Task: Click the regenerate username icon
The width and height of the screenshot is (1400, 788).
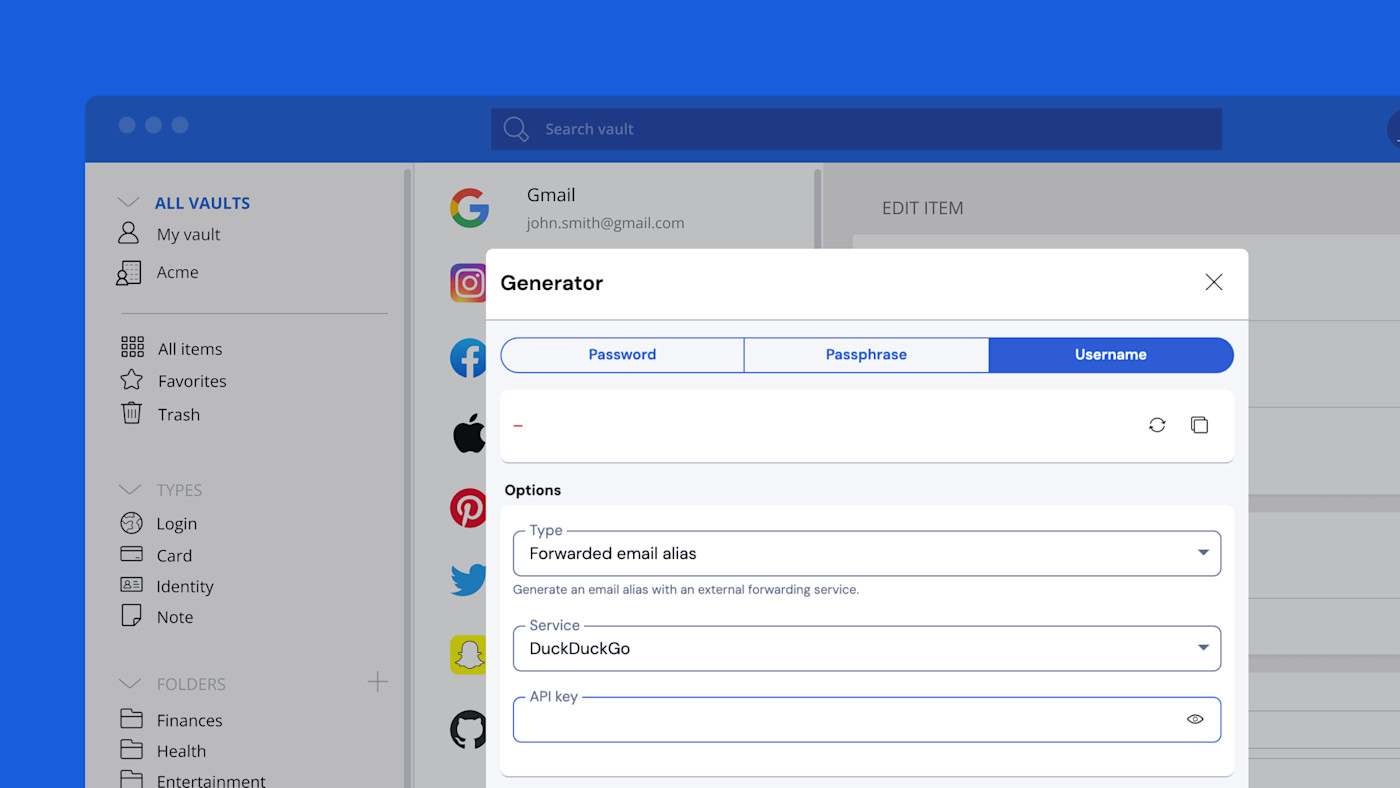Action: 1157,425
